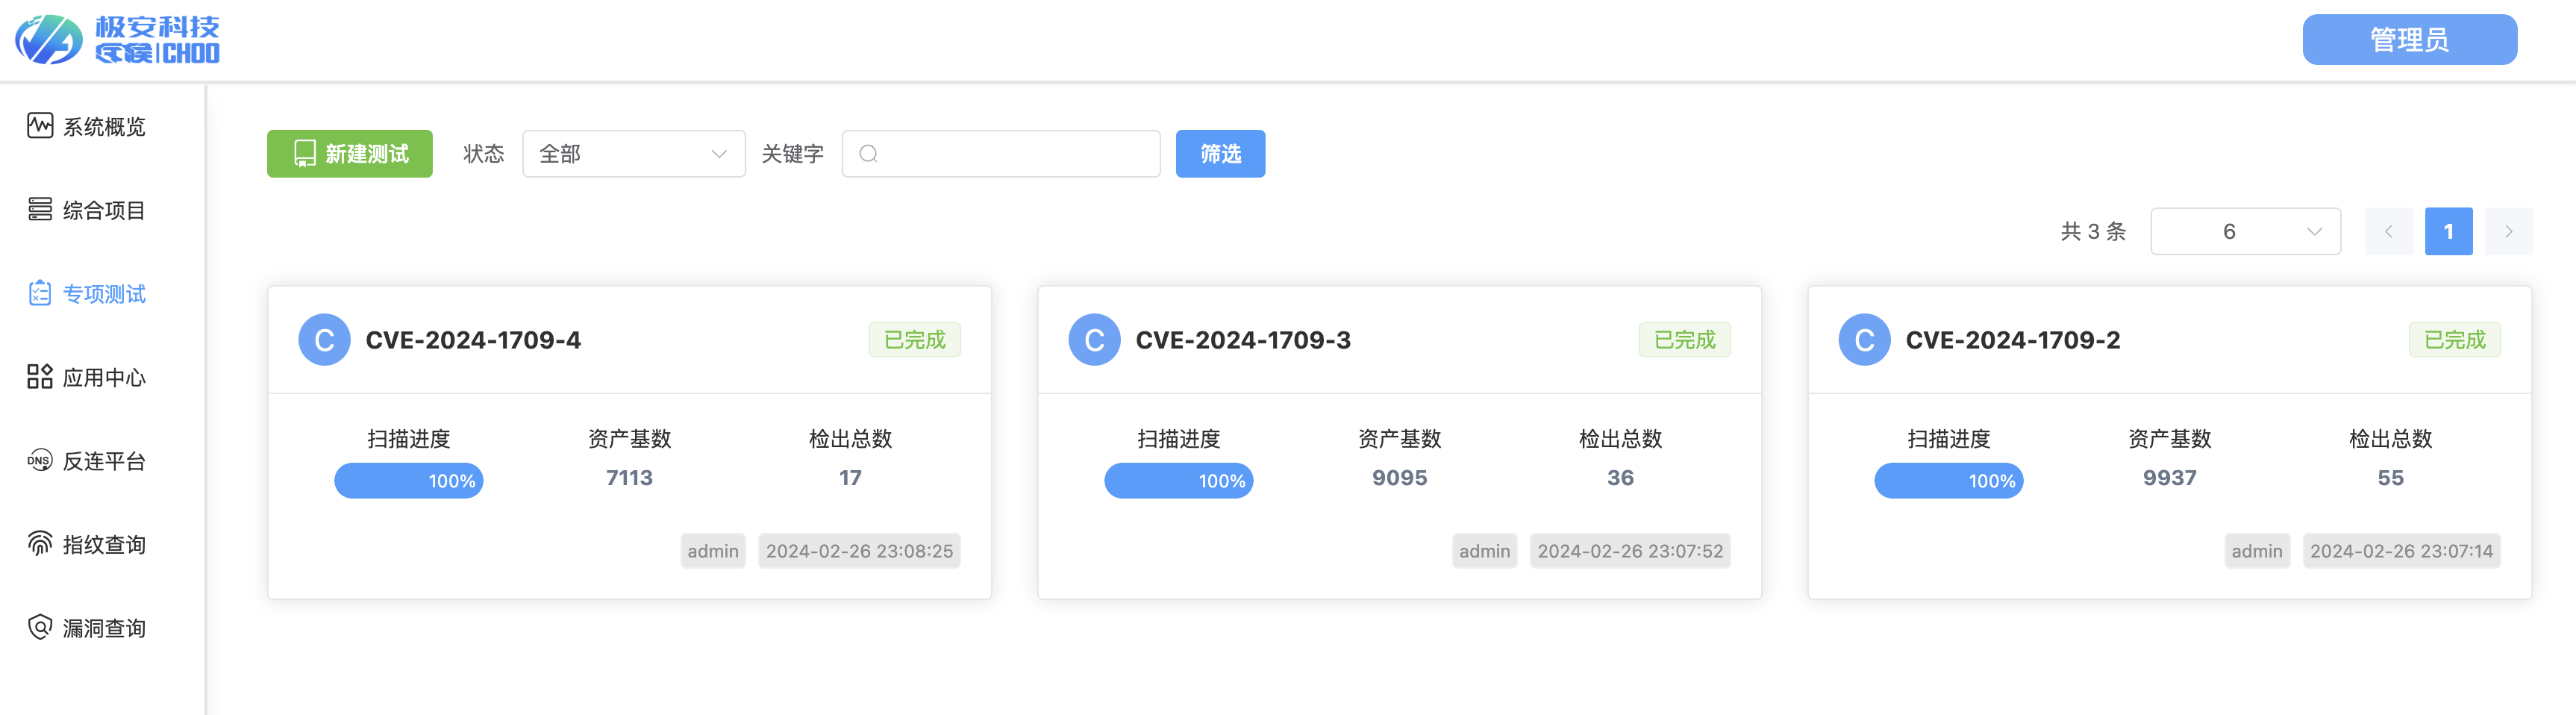Image resolution: width=2576 pixels, height=715 pixels.
Task: Go to previous page arrow
Action: (x=2388, y=232)
